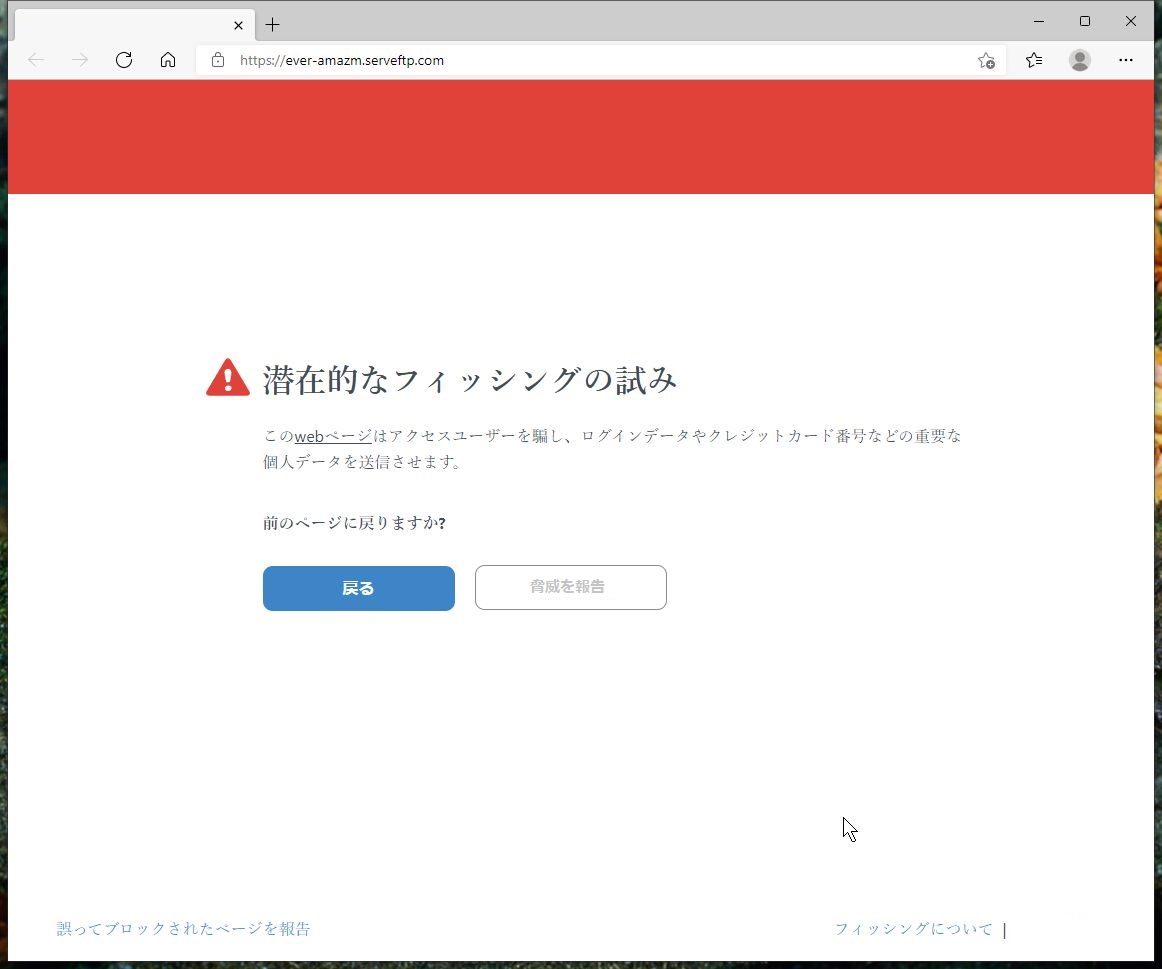Open the webページ hyperlink
Viewport: 1162px width, 969px height.
(333, 436)
